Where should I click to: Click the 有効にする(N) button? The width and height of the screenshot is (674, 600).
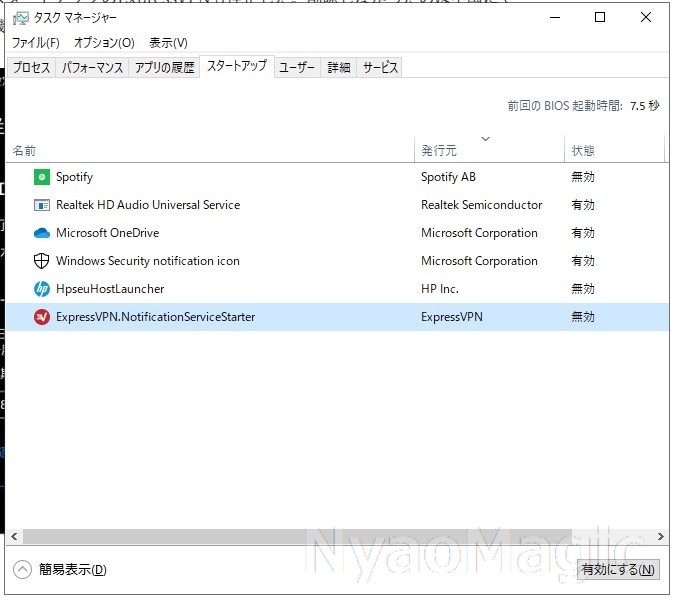tap(618, 570)
